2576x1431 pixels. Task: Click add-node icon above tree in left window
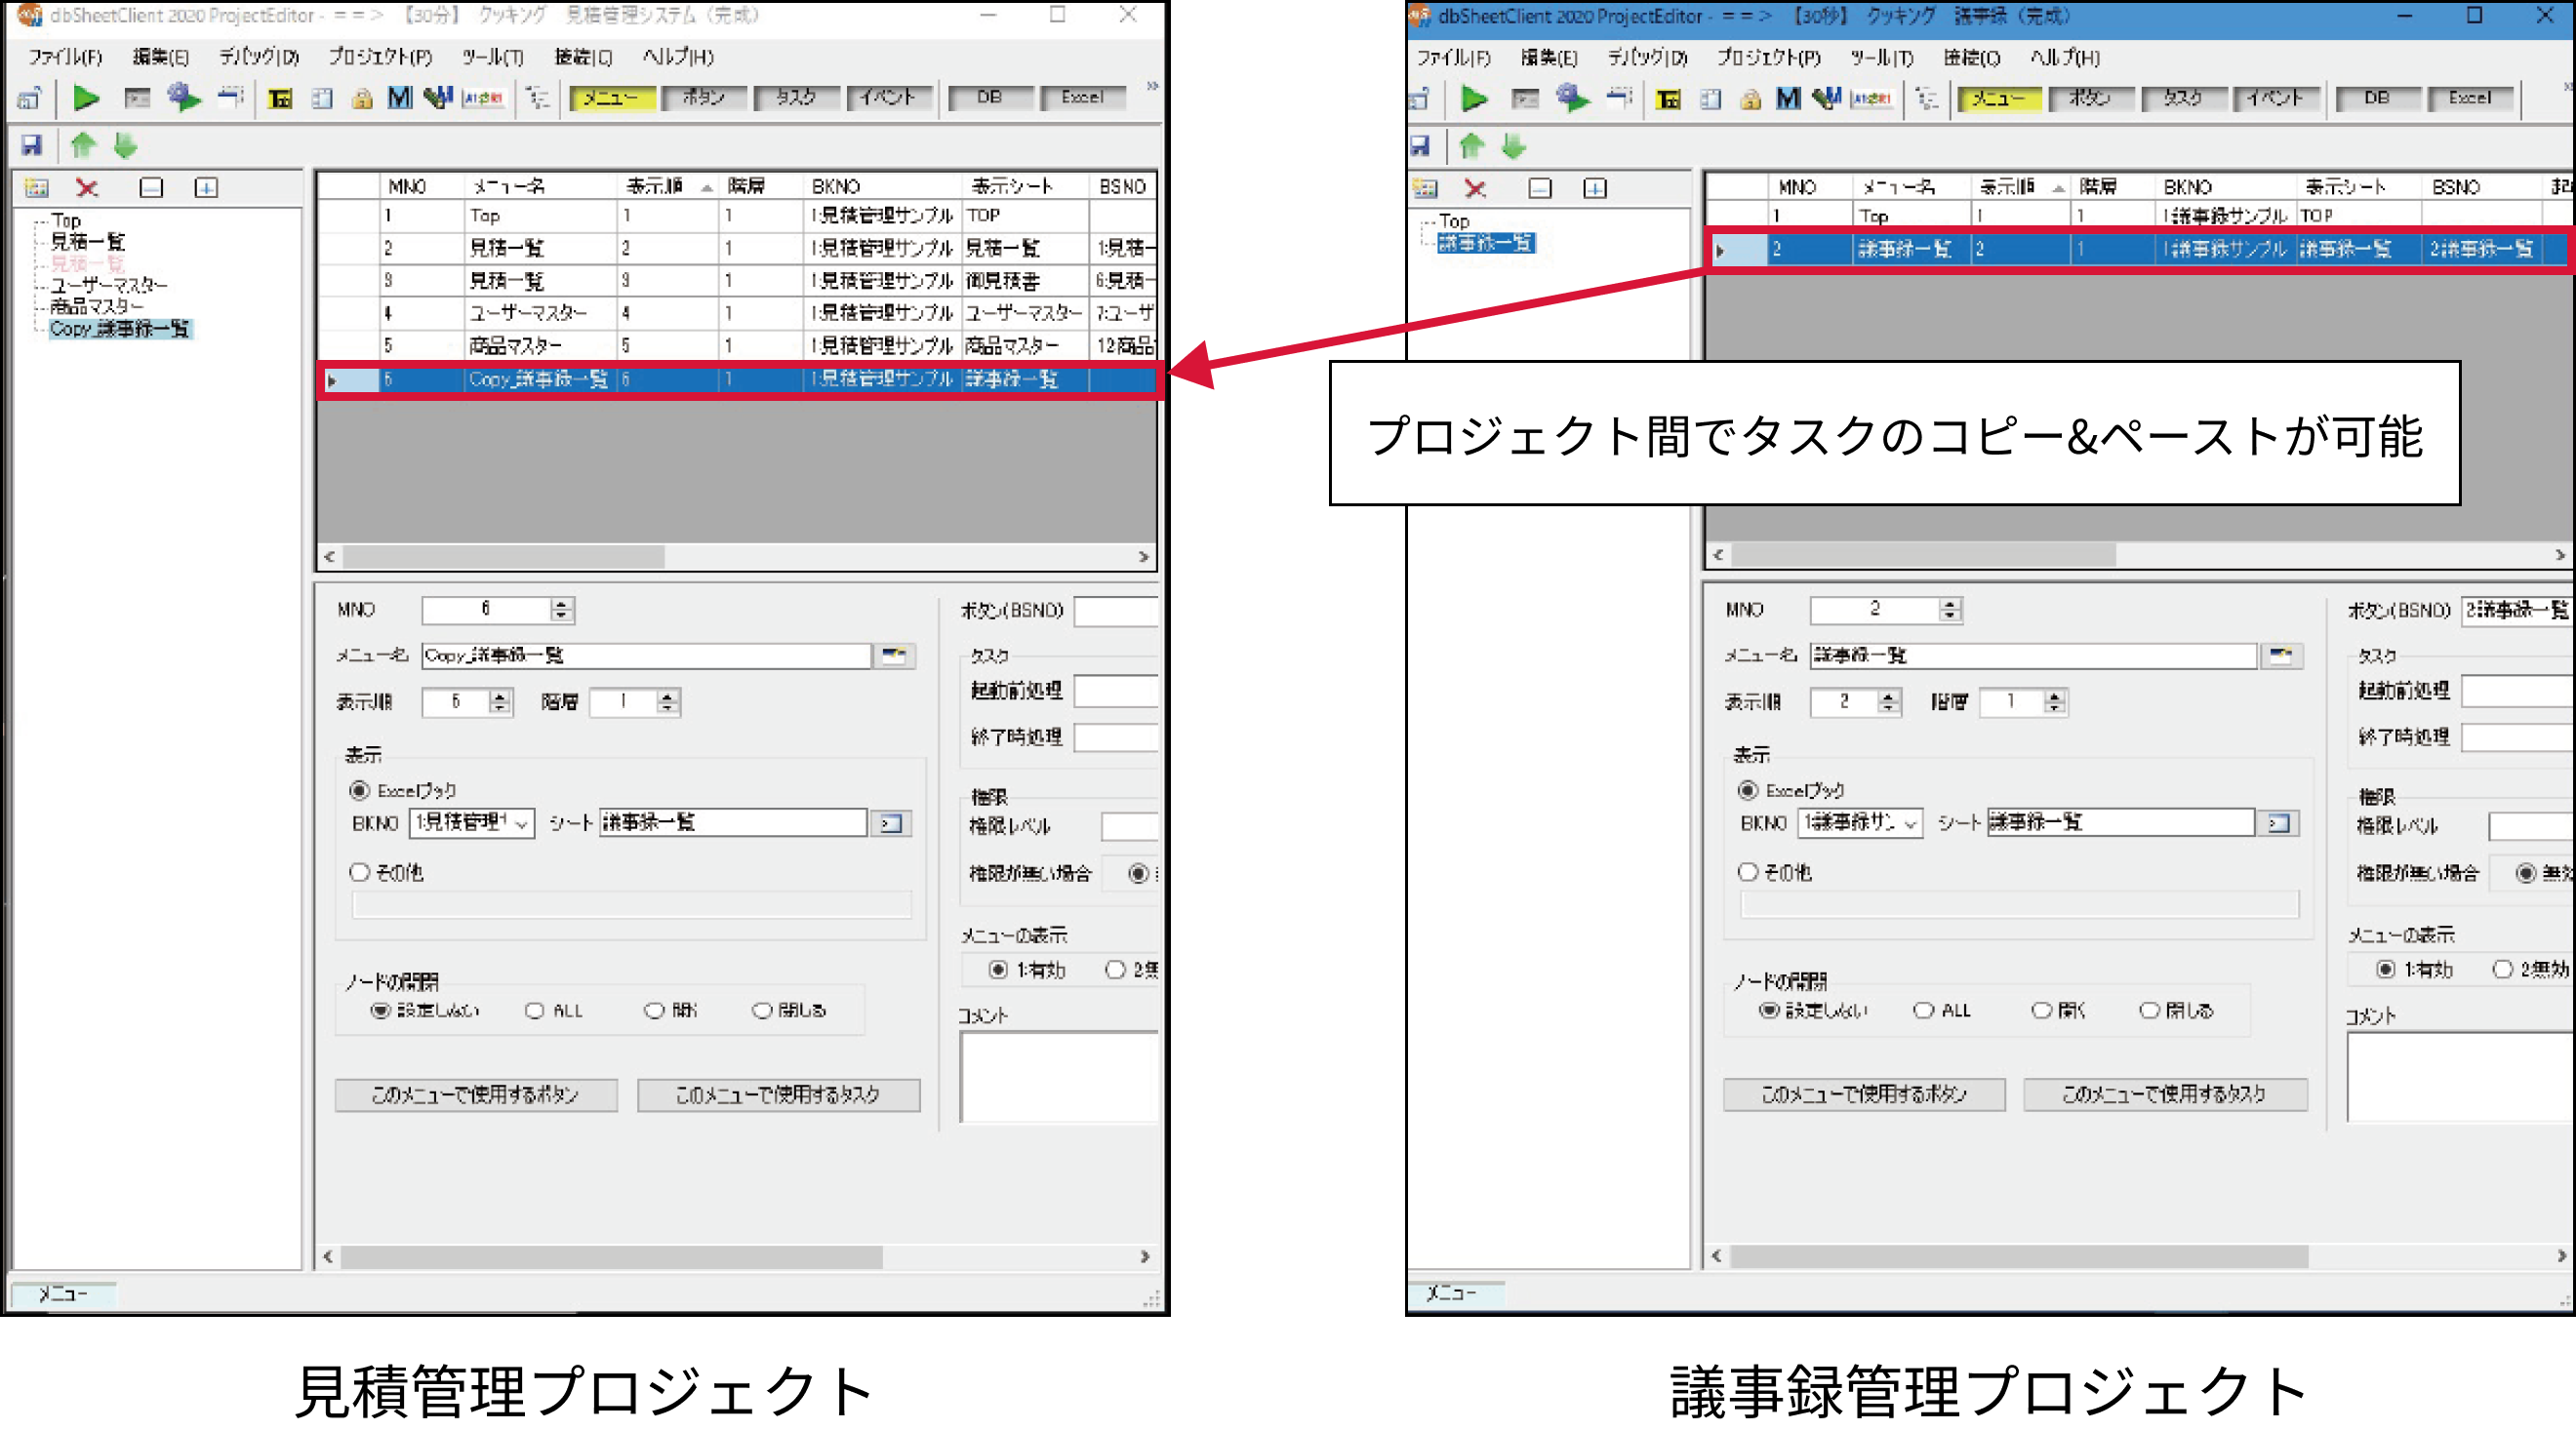click(37, 188)
